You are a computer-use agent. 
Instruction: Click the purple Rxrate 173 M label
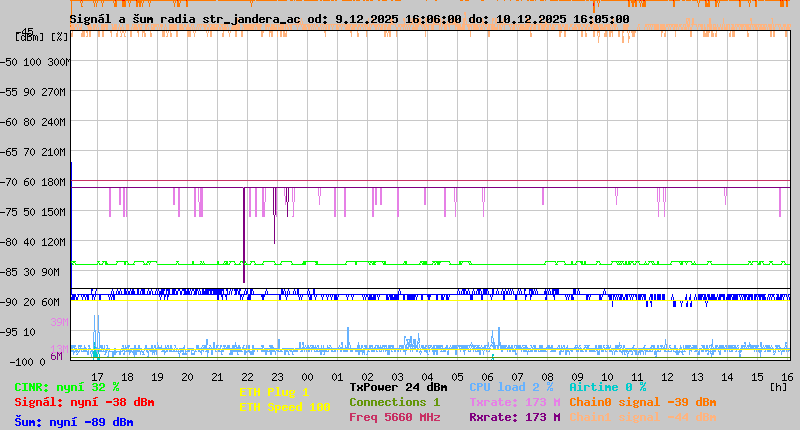514,417
